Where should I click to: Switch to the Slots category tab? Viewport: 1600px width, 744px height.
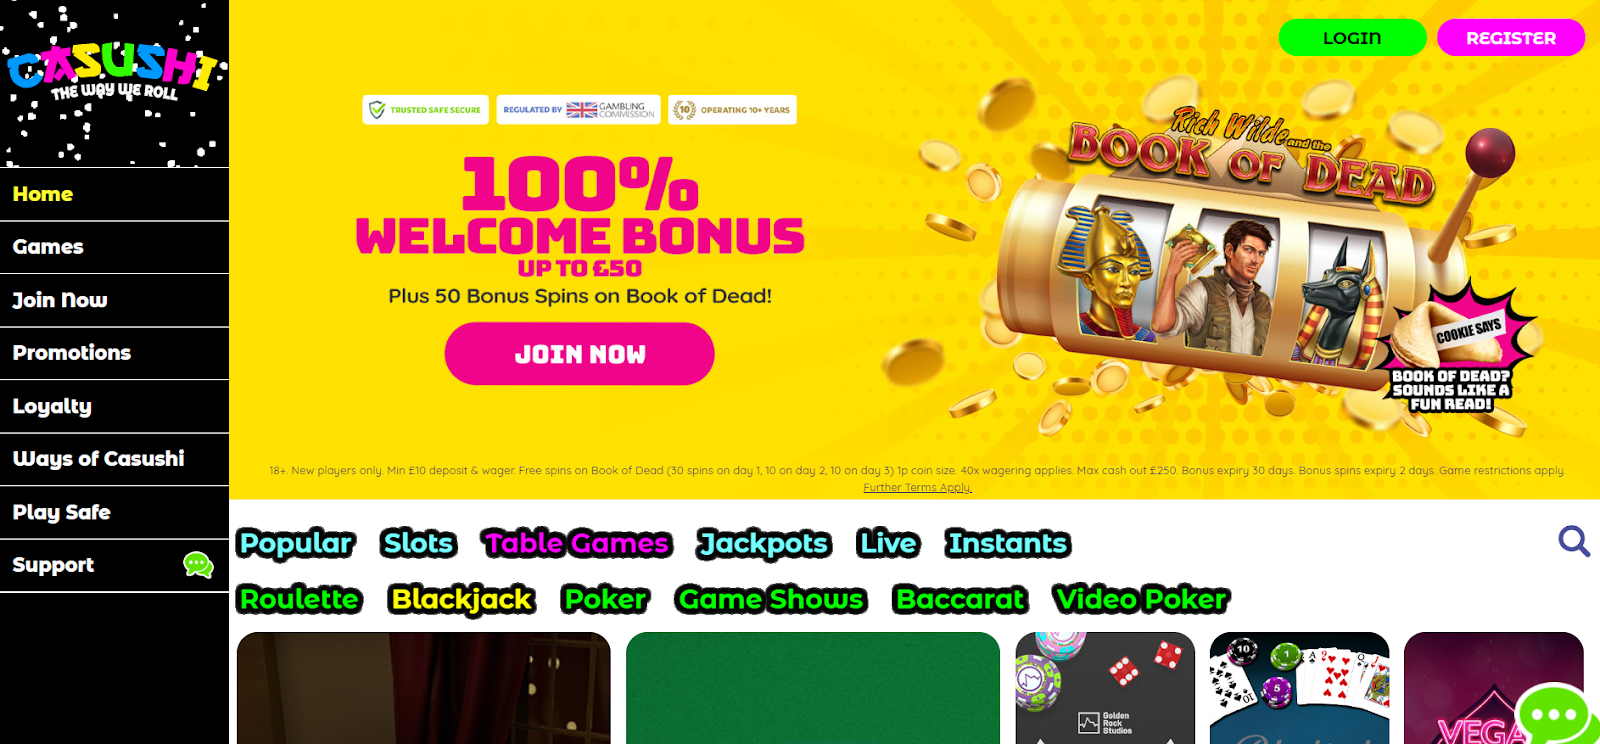click(x=419, y=543)
